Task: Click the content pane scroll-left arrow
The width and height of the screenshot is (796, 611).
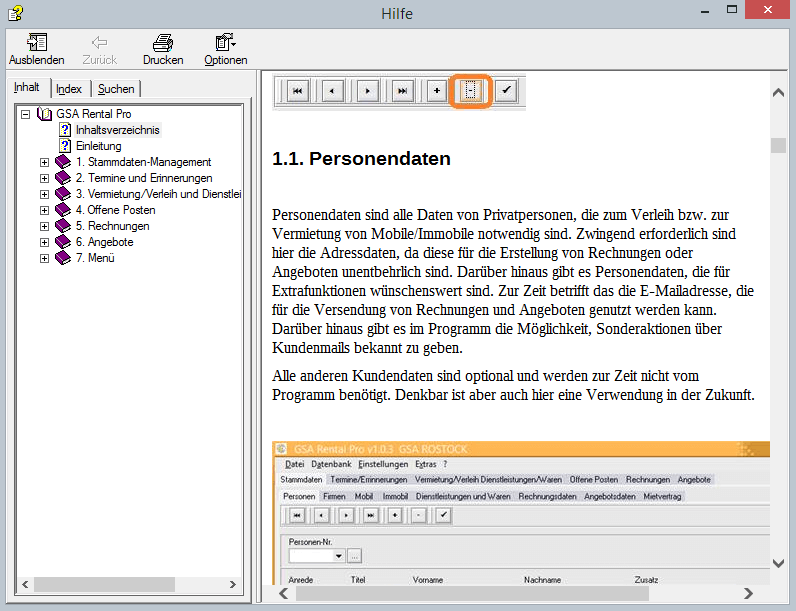Action: click(x=284, y=593)
